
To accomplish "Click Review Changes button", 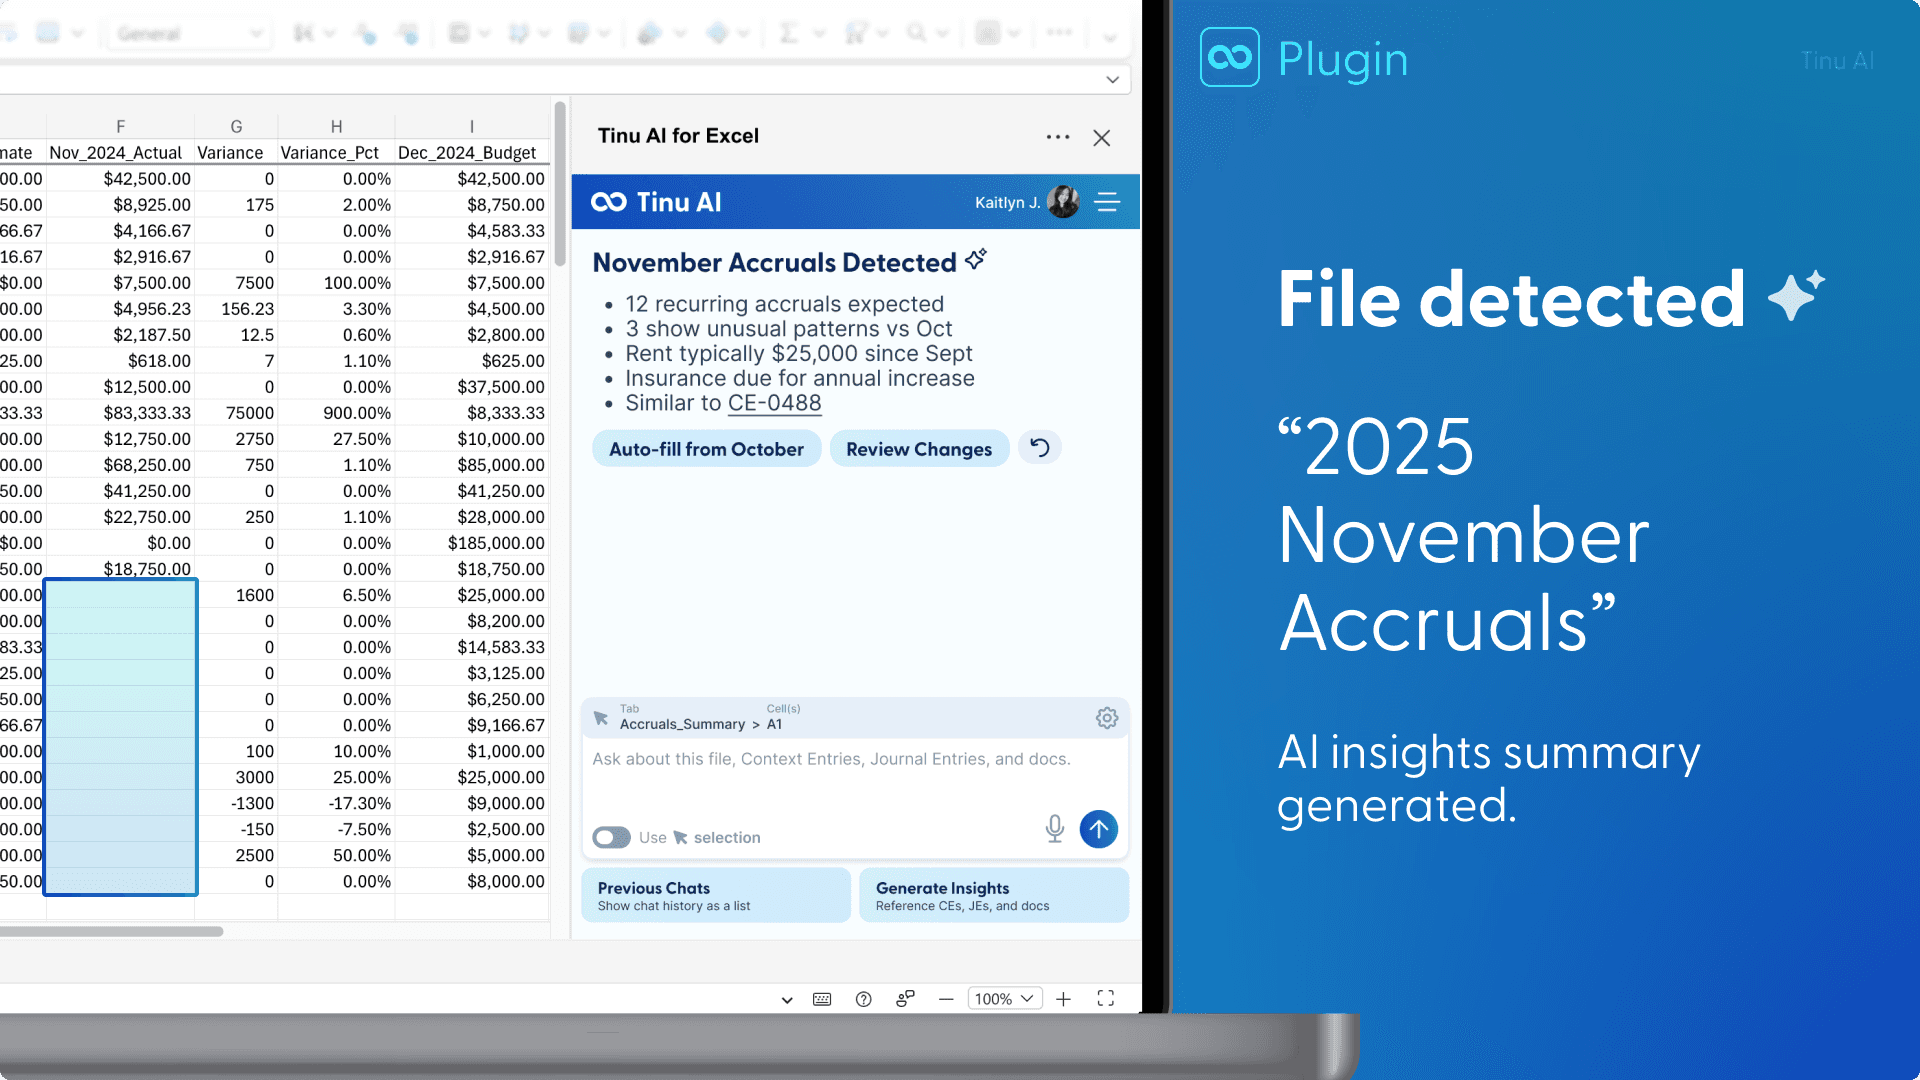I will 918,449.
